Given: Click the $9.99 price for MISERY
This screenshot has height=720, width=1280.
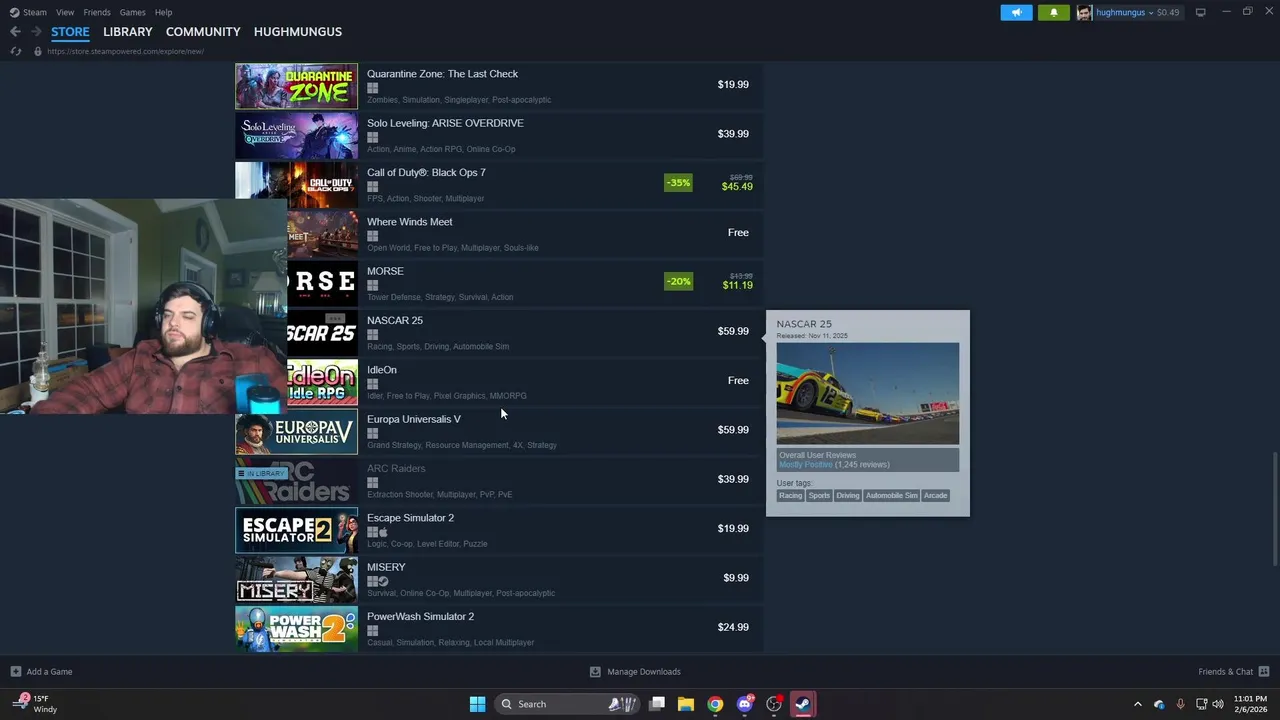Looking at the screenshot, I should pyautogui.click(x=736, y=578).
